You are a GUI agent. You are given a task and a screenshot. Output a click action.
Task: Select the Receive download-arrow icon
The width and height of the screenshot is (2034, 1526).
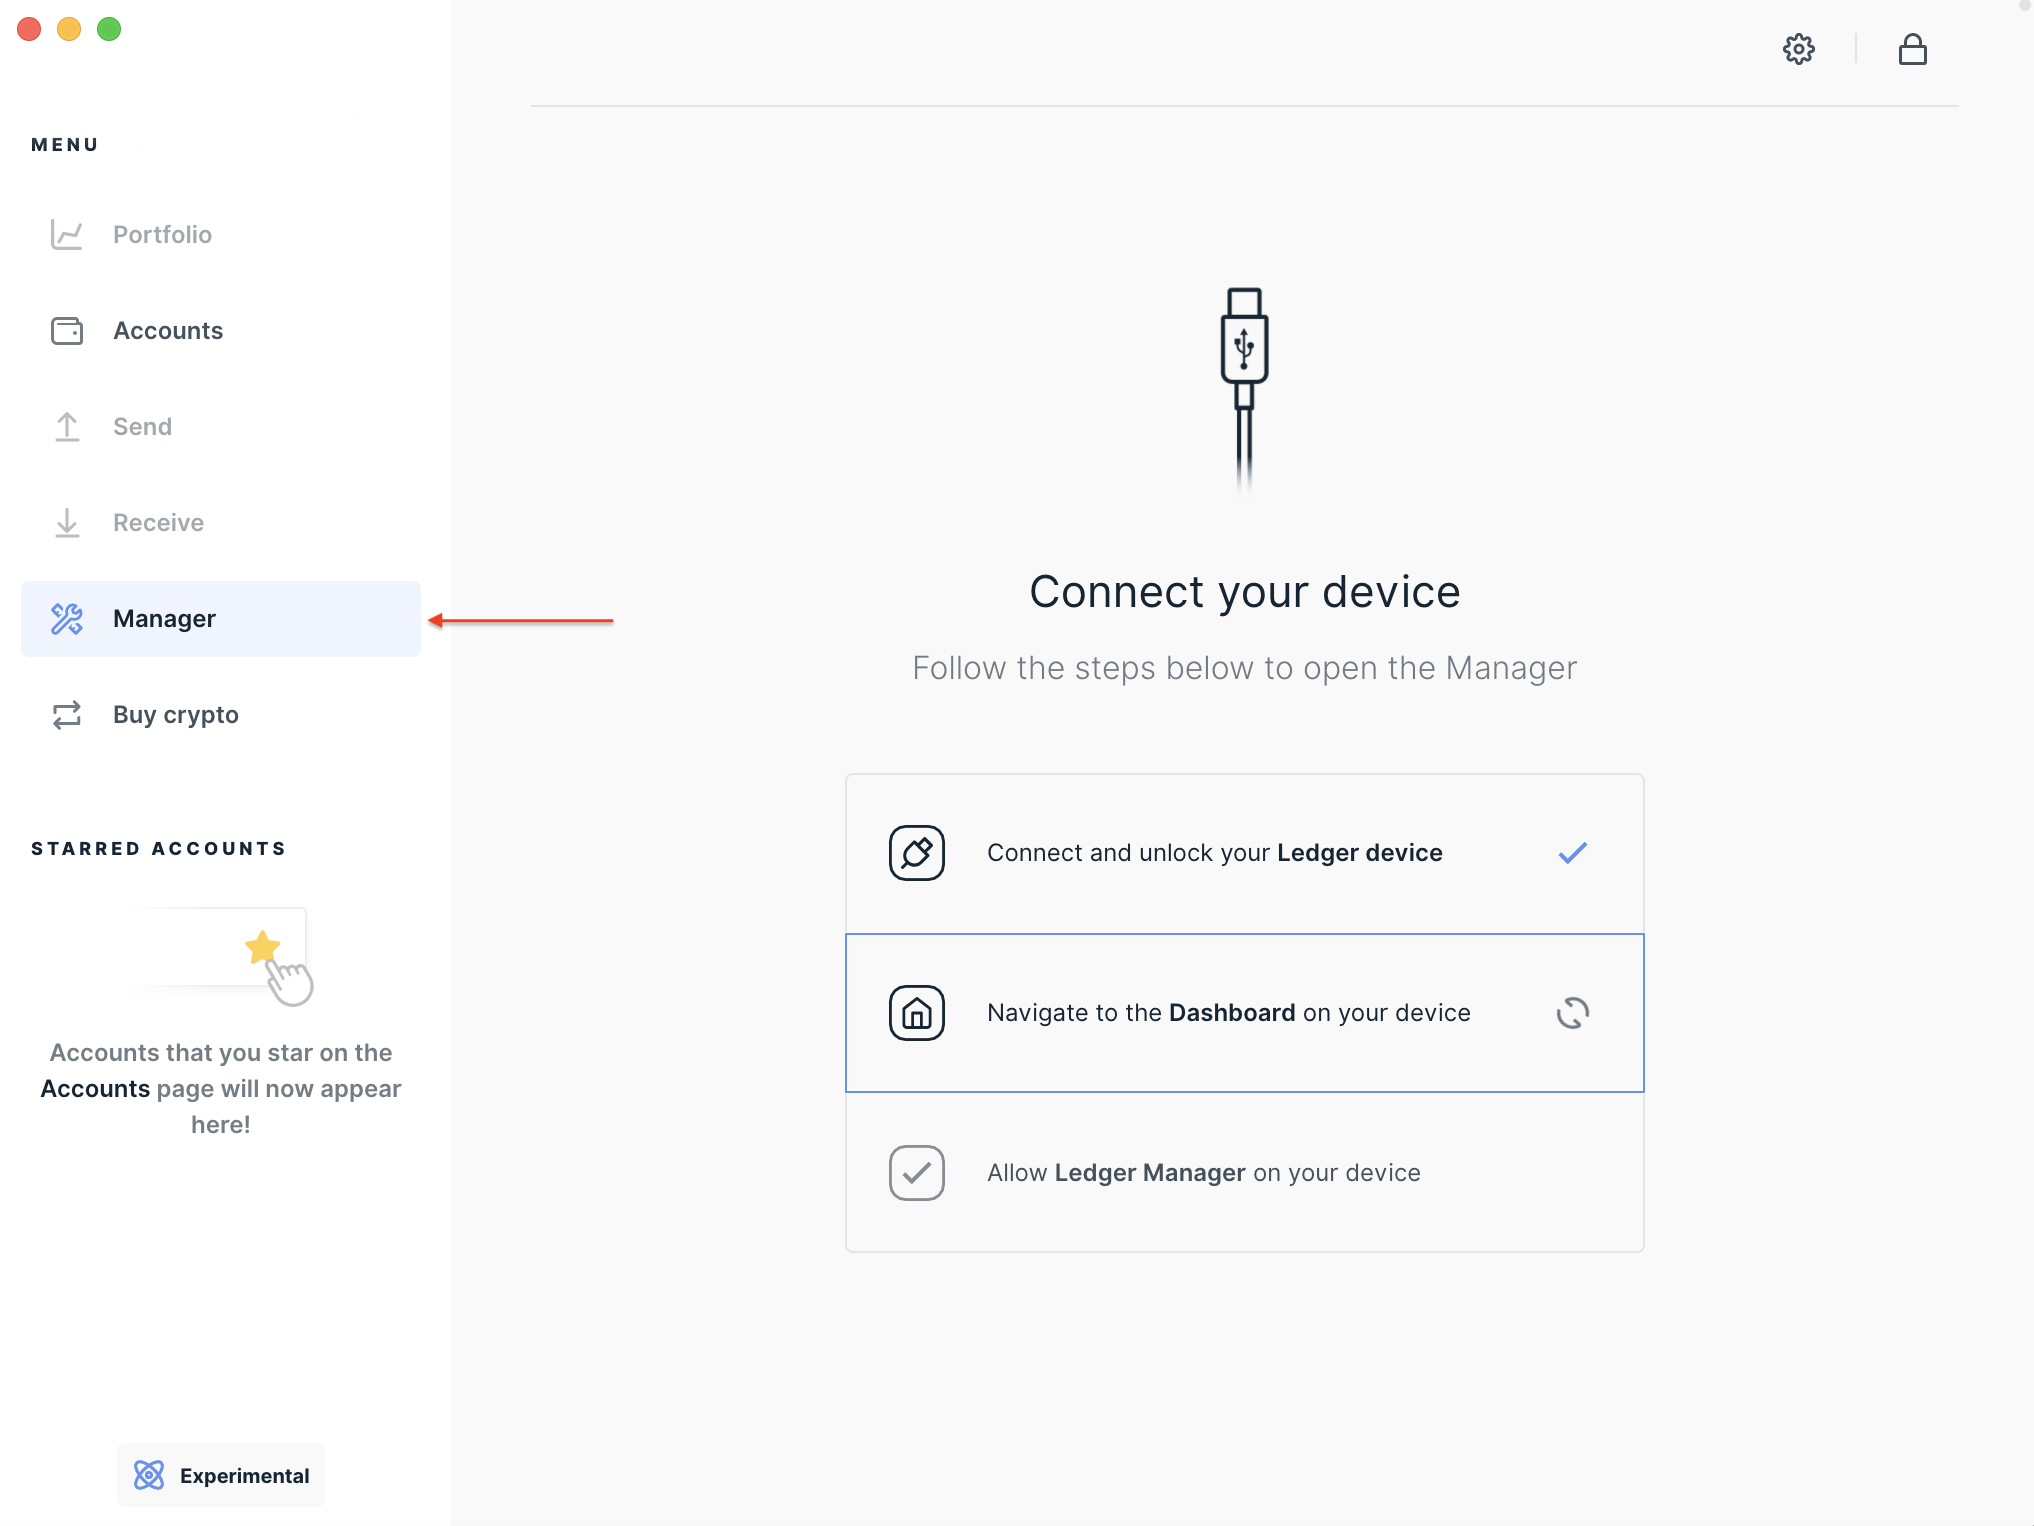click(x=66, y=522)
